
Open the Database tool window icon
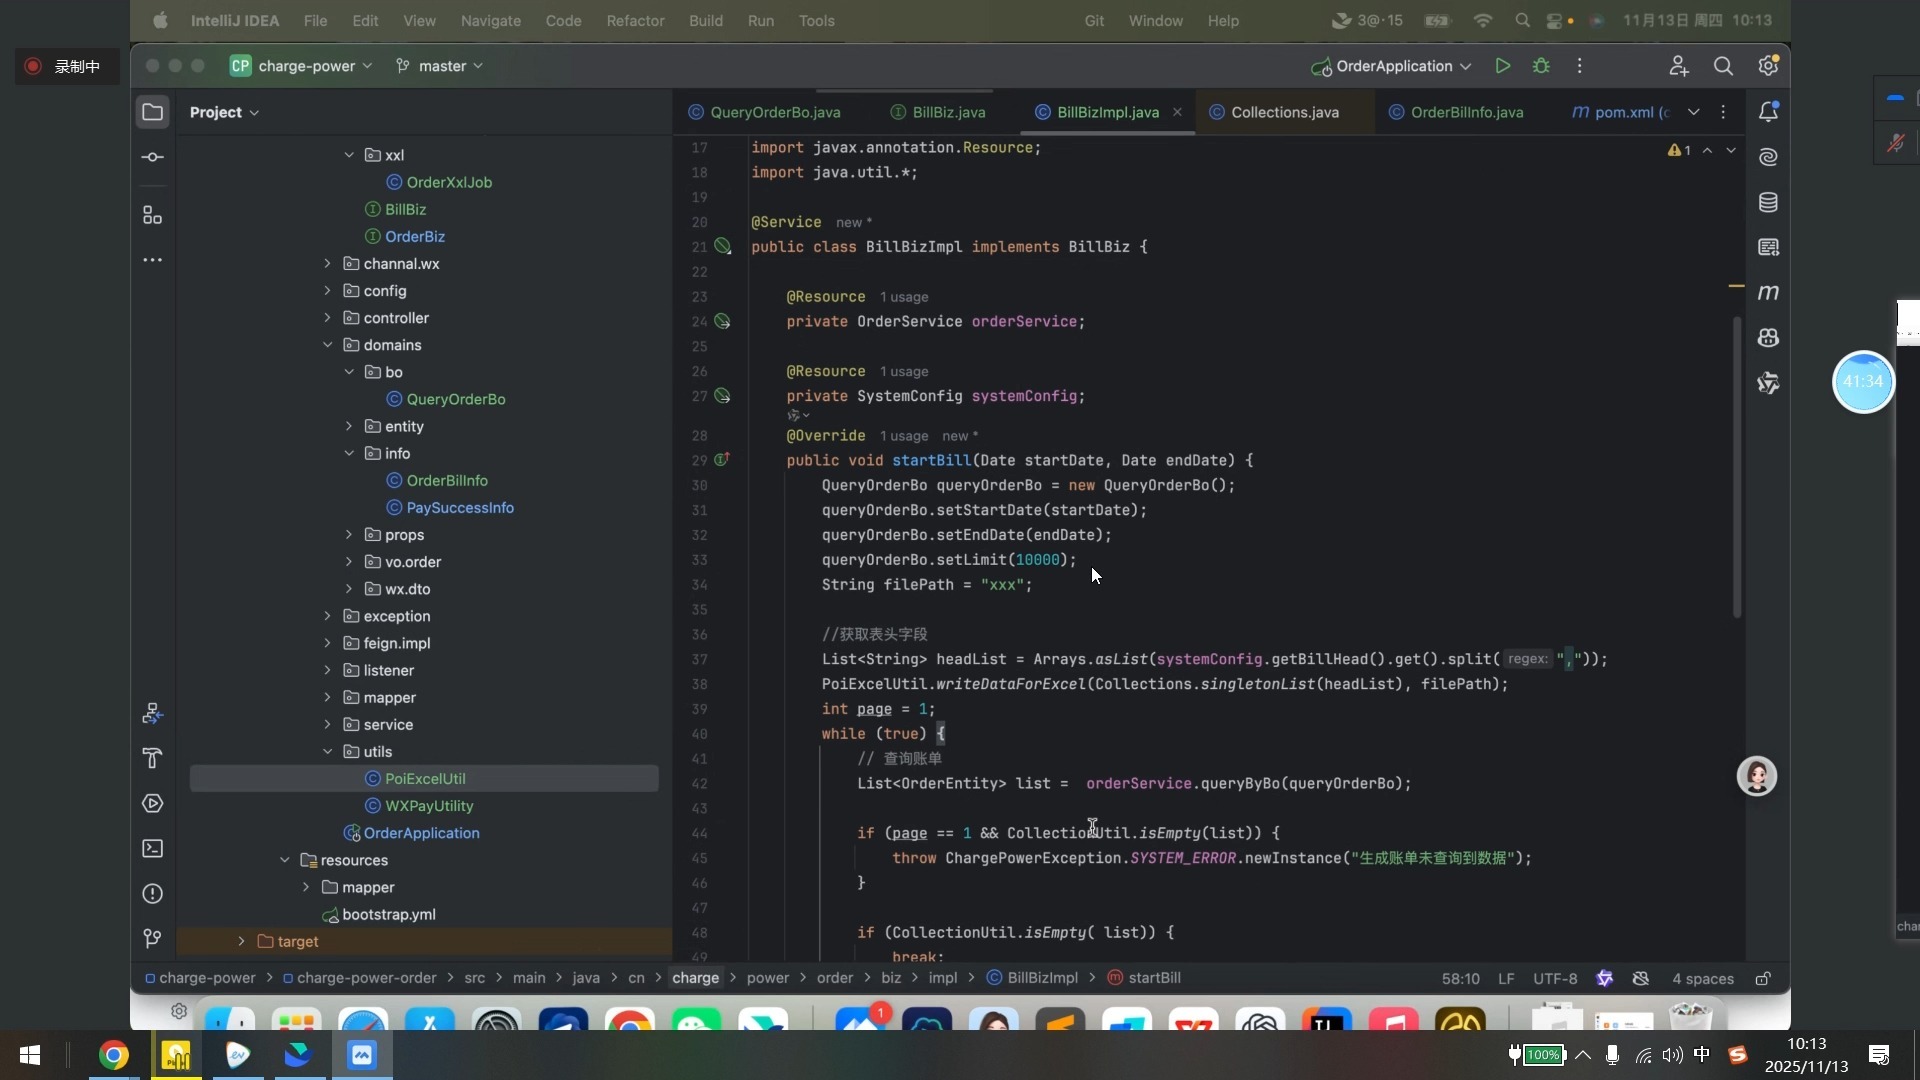[1768, 203]
